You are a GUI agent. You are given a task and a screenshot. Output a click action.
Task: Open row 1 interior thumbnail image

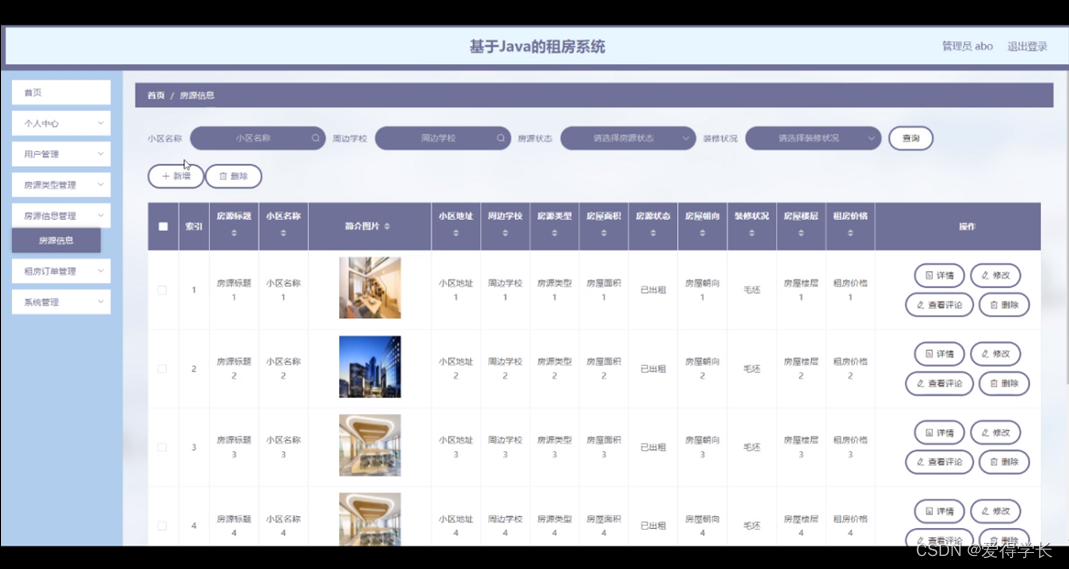(370, 288)
